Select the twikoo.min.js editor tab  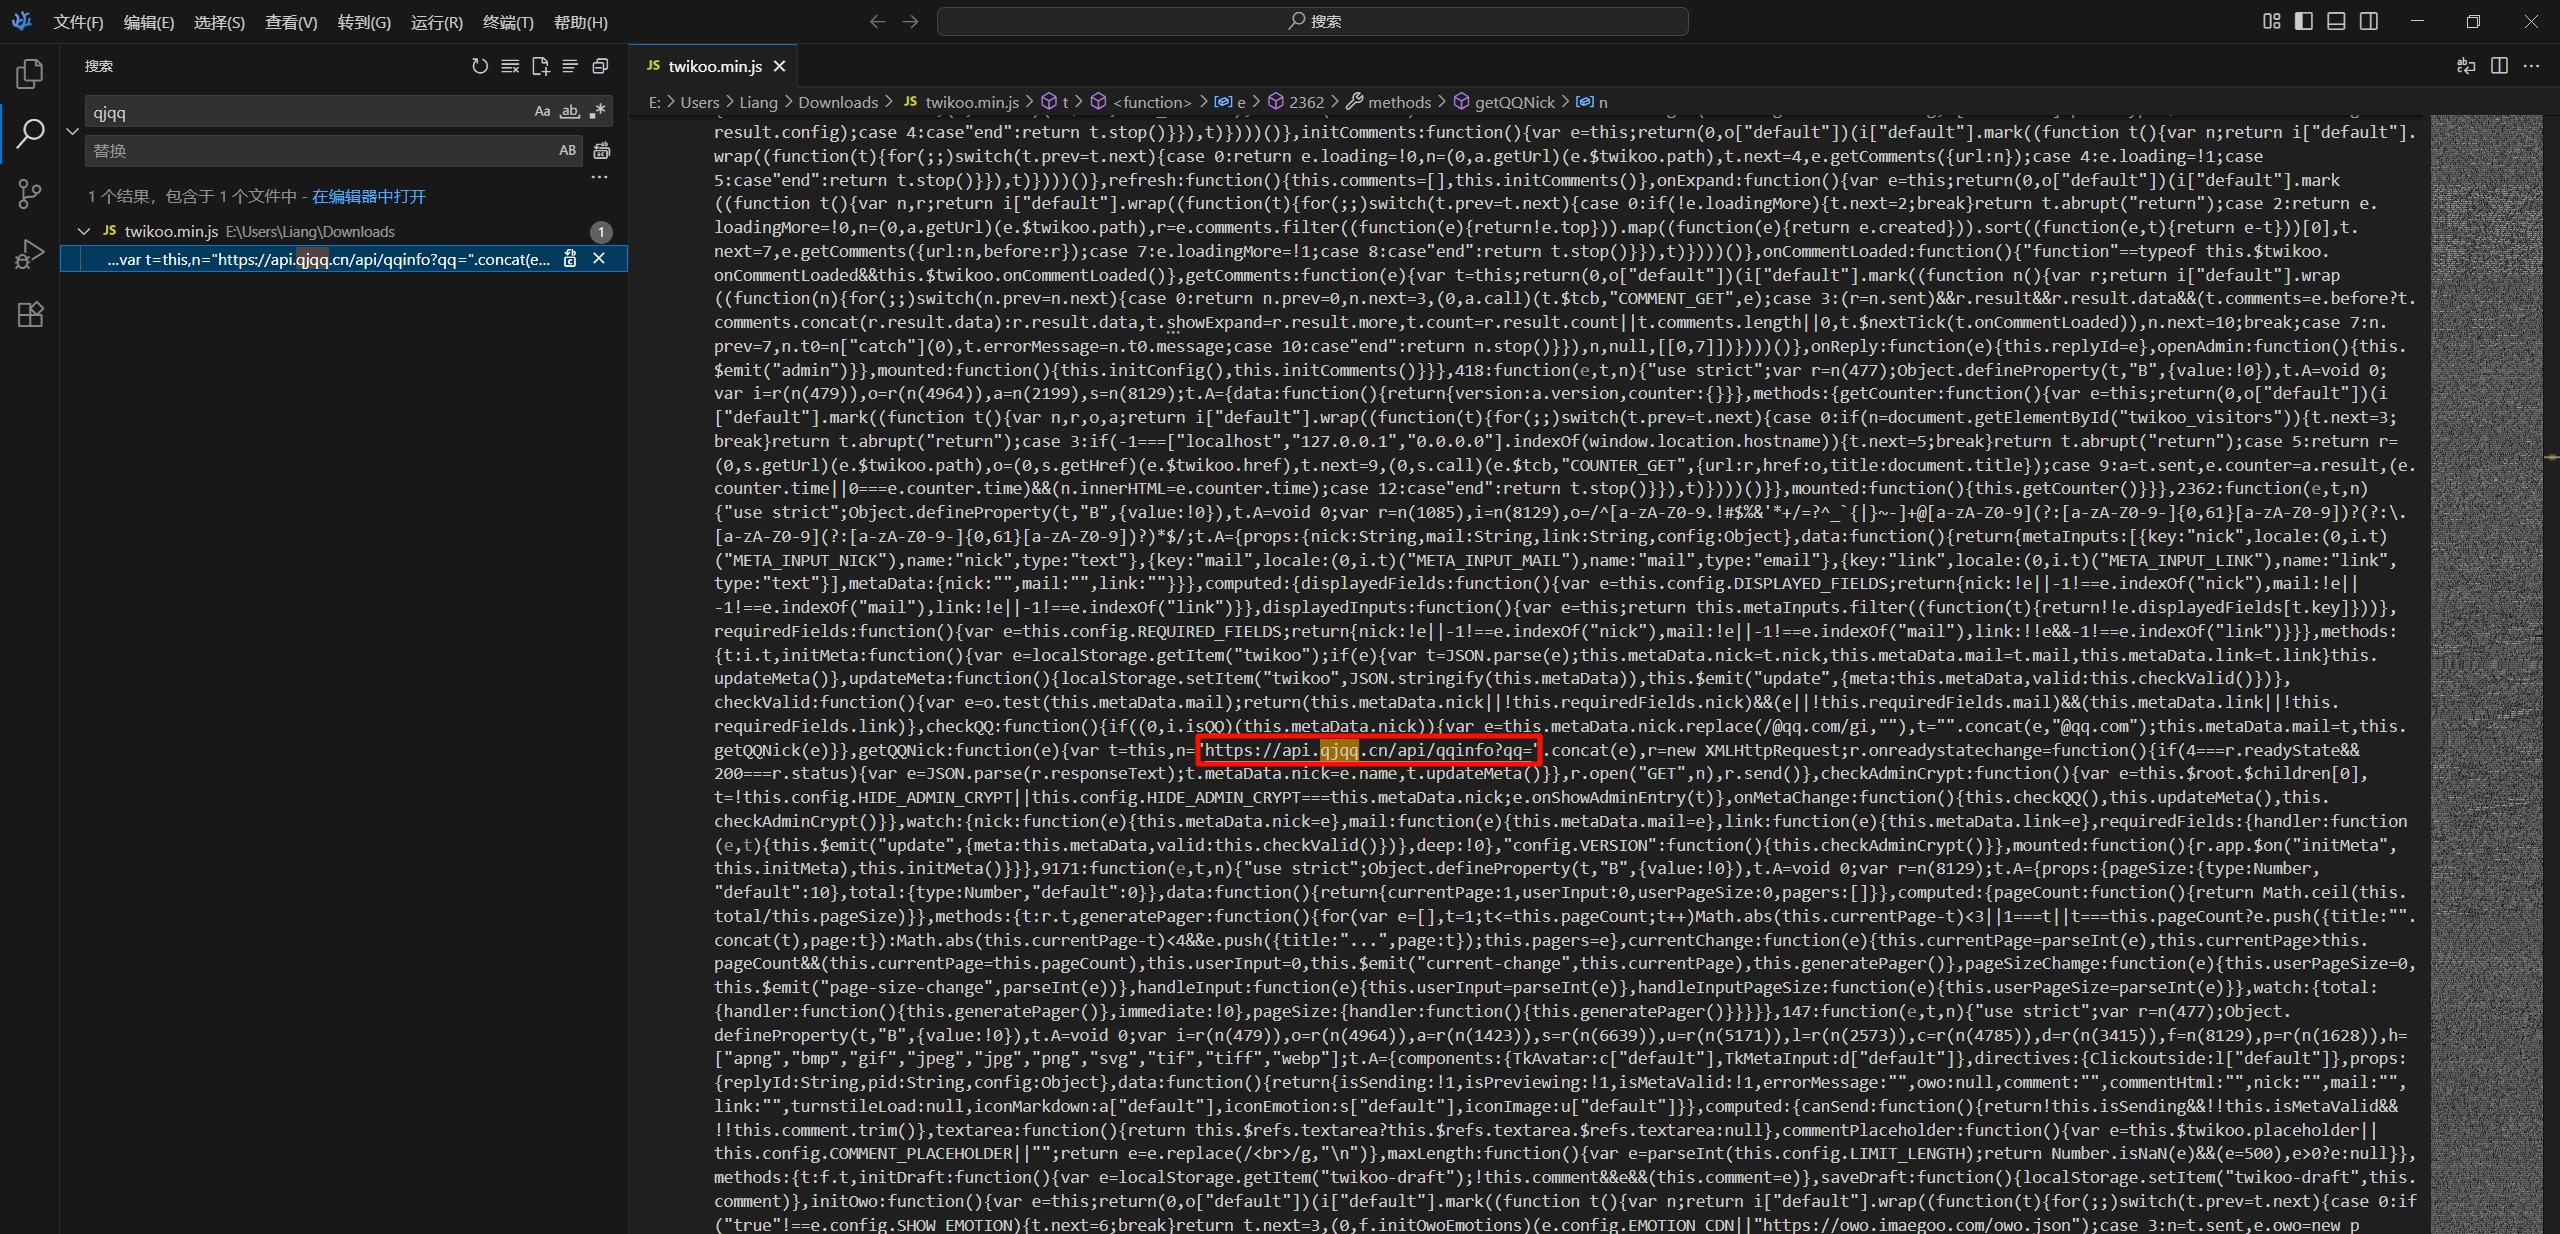[x=714, y=66]
